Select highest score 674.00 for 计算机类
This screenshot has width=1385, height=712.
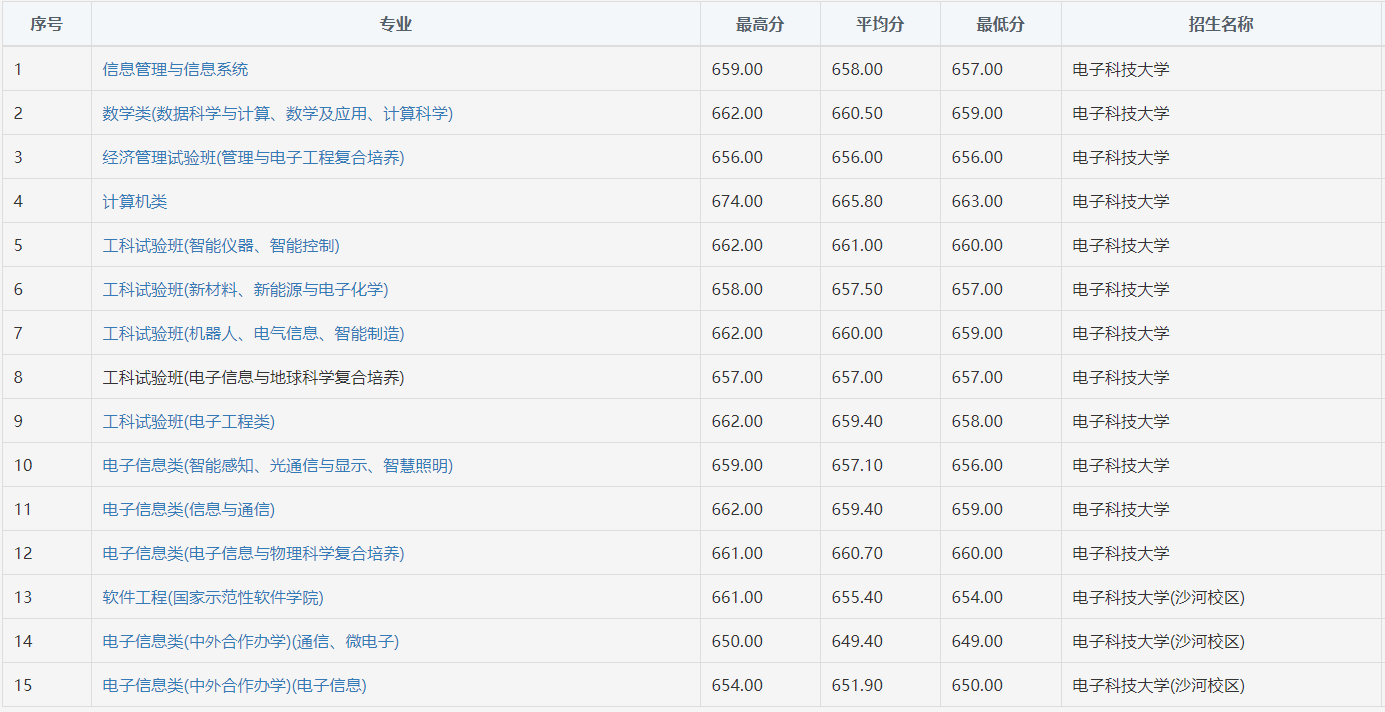pyautogui.click(x=737, y=201)
